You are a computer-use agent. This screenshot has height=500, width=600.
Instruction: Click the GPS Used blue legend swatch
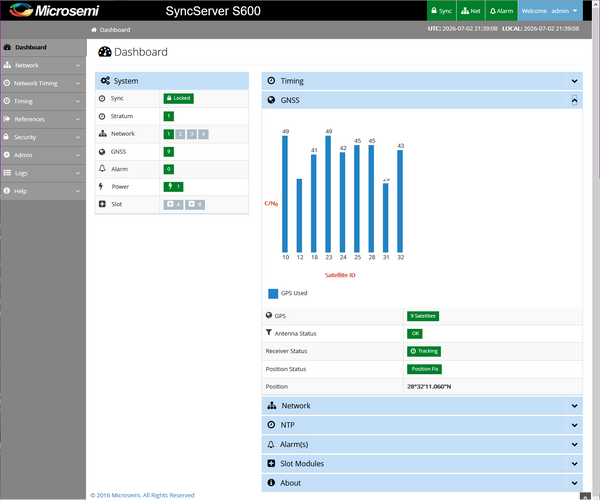tap(273, 293)
